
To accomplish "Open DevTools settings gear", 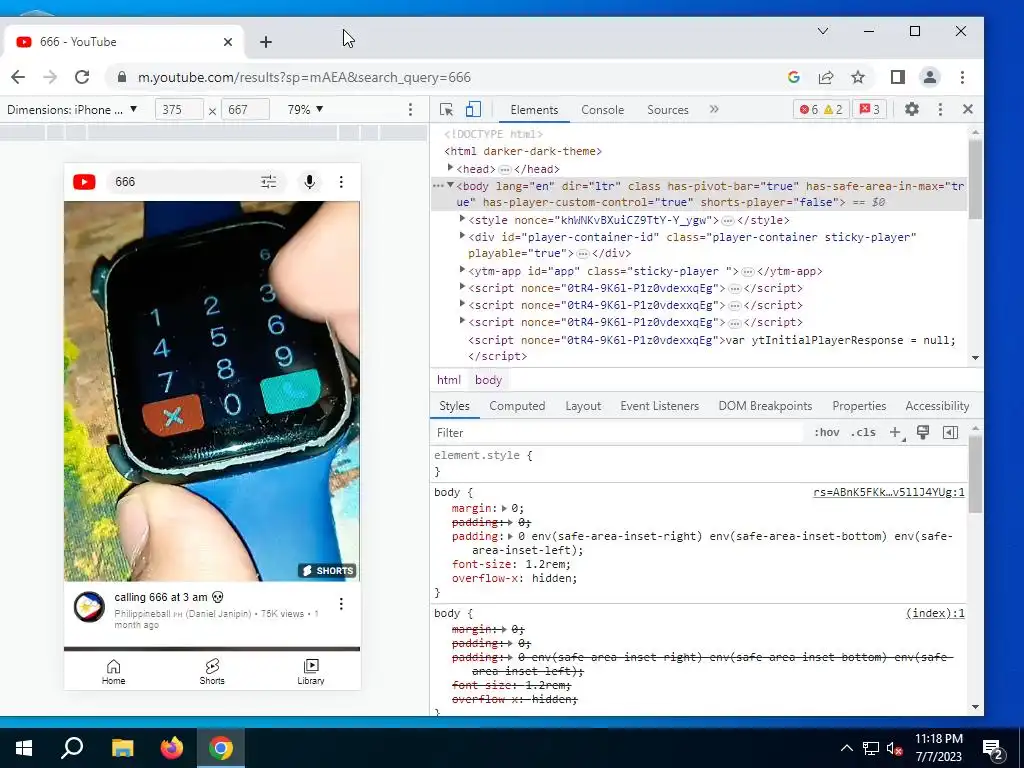I will 912,109.
